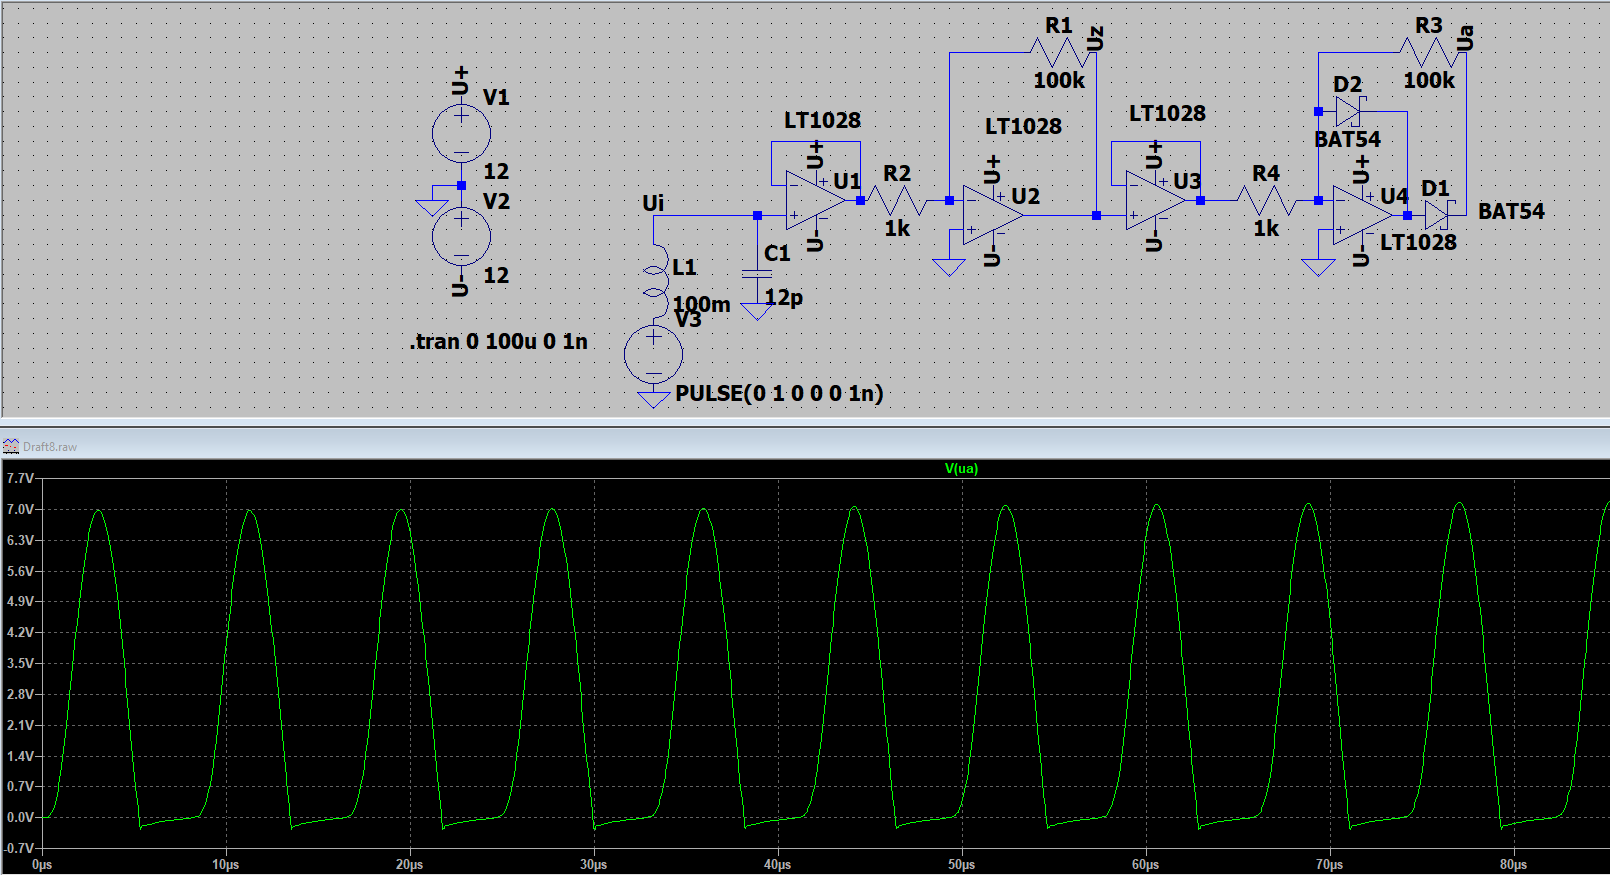The image size is (1610, 875).
Task: Click the 0µs time axis label
Action: coord(42,865)
